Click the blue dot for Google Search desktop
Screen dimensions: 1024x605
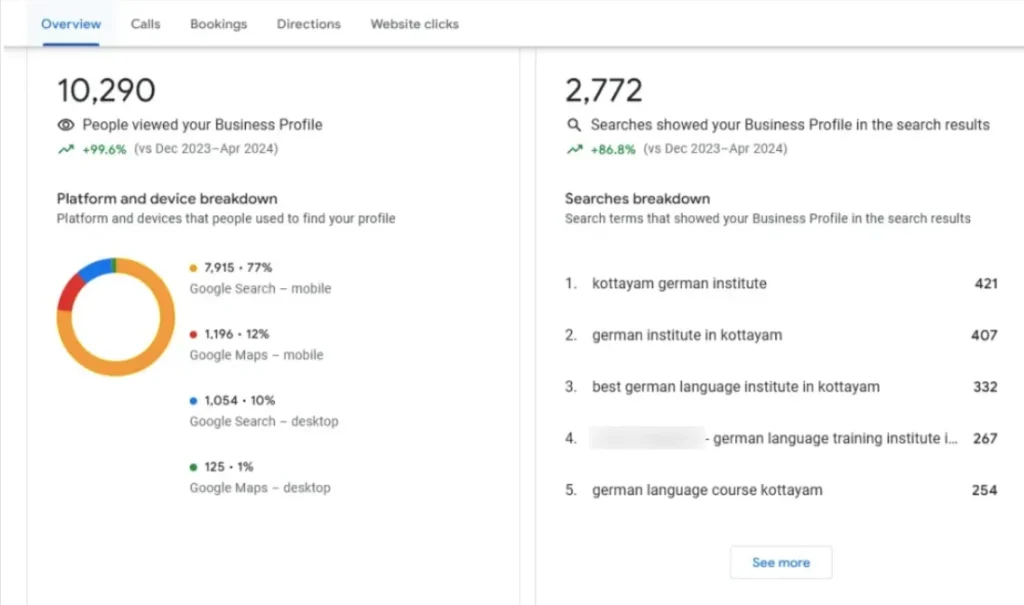(x=195, y=400)
